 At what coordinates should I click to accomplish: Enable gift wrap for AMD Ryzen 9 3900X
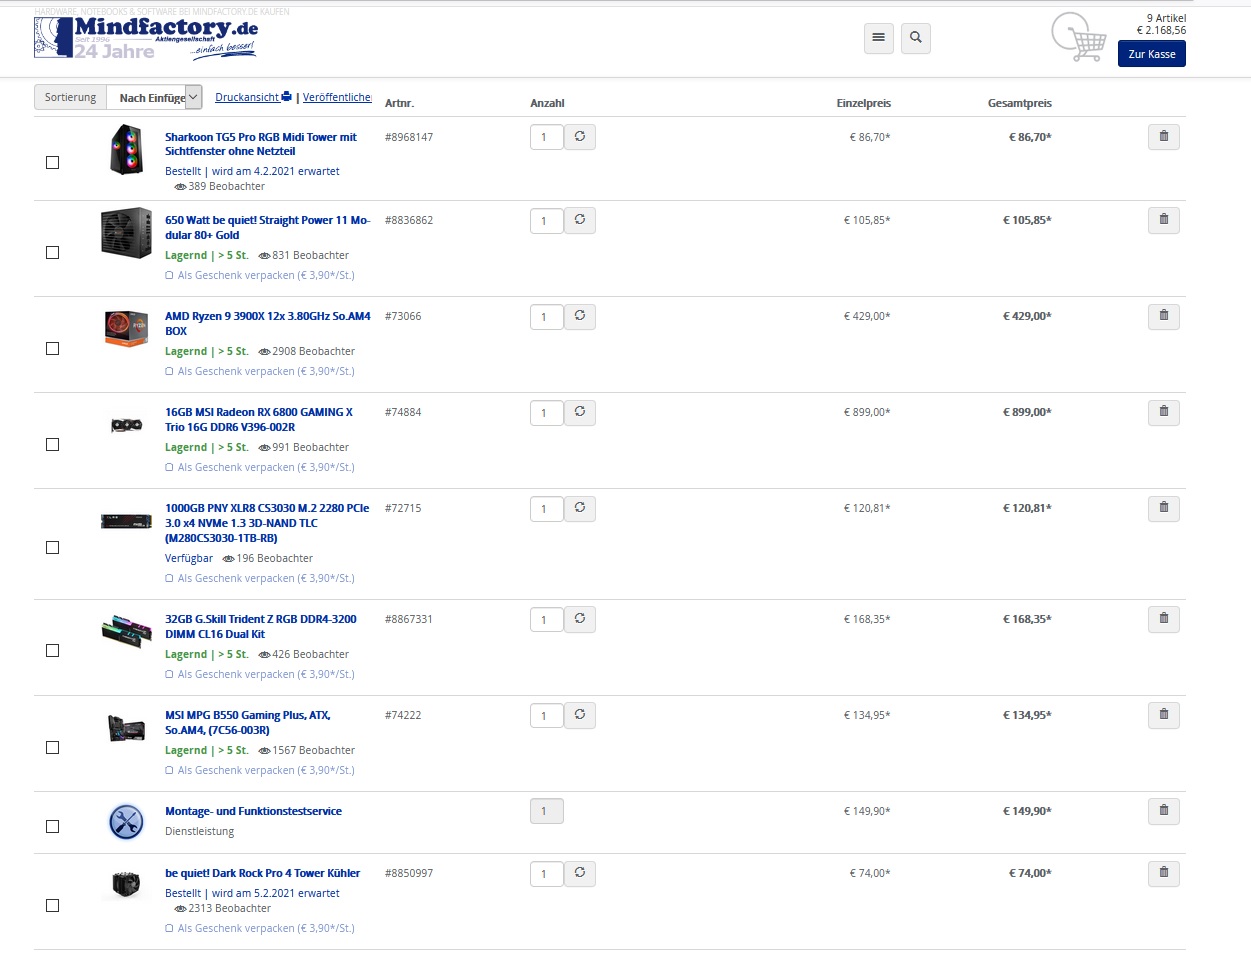[169, 371]
